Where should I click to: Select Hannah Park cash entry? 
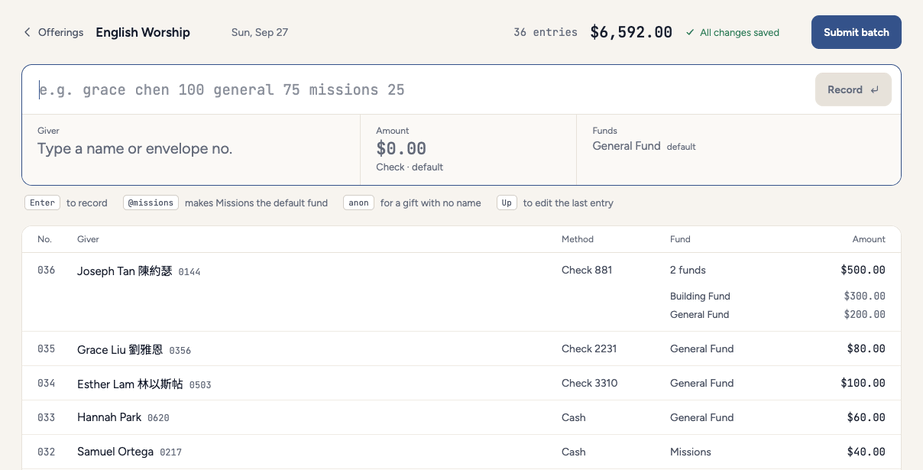462,418
